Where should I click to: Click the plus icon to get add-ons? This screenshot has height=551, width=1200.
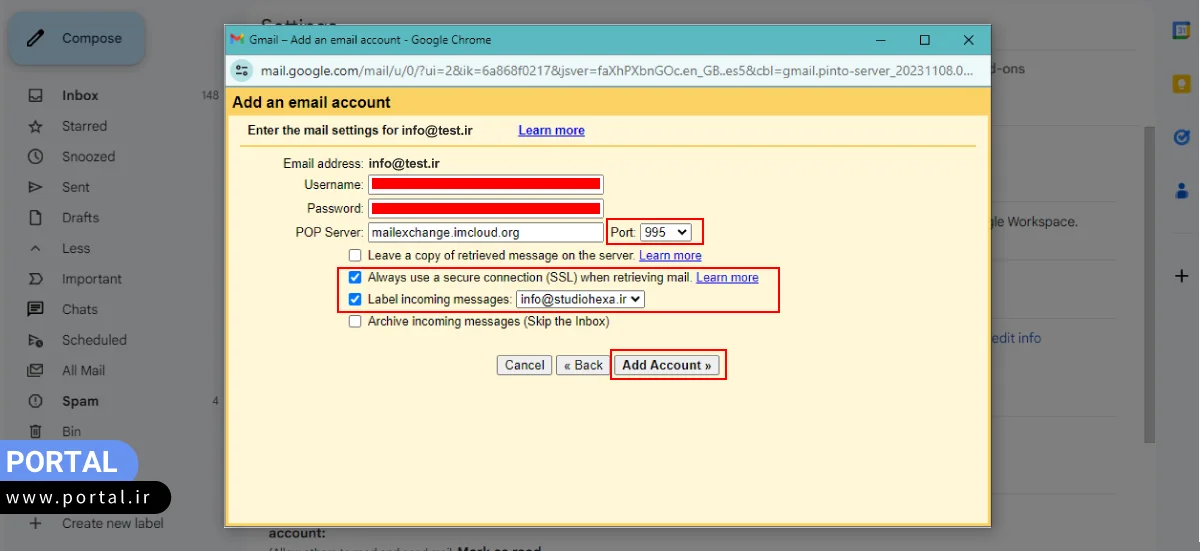point(1181,275)
